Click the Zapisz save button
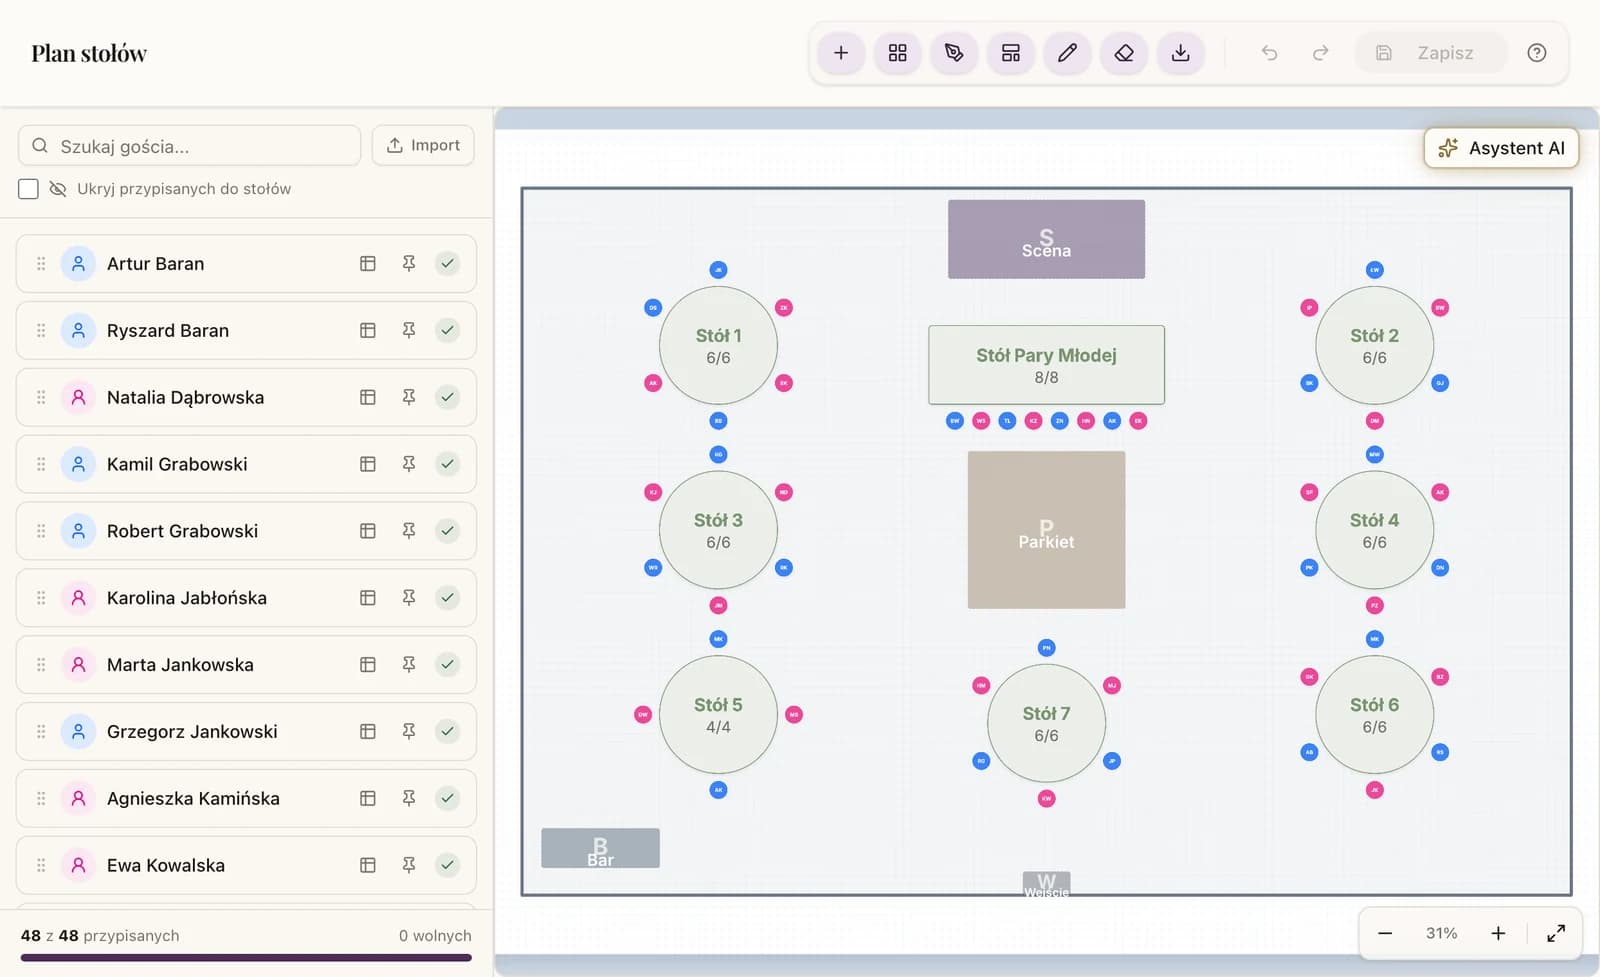Viewport: 1600px width, 977px height. tap(1430, 53)
